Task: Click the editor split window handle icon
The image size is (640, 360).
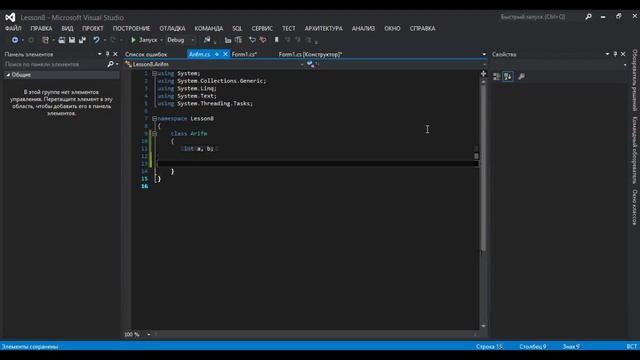Action: pyautogui.click(x=483, y=74)
